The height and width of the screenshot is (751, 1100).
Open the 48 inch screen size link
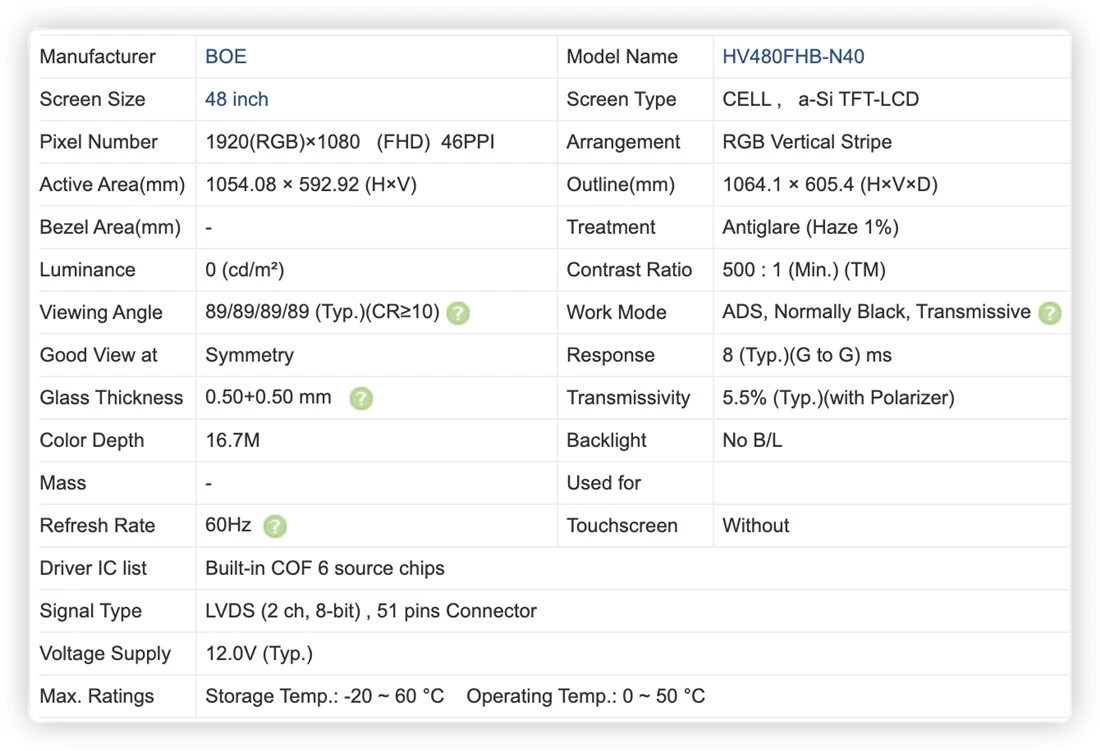click(x=236, y=100)
